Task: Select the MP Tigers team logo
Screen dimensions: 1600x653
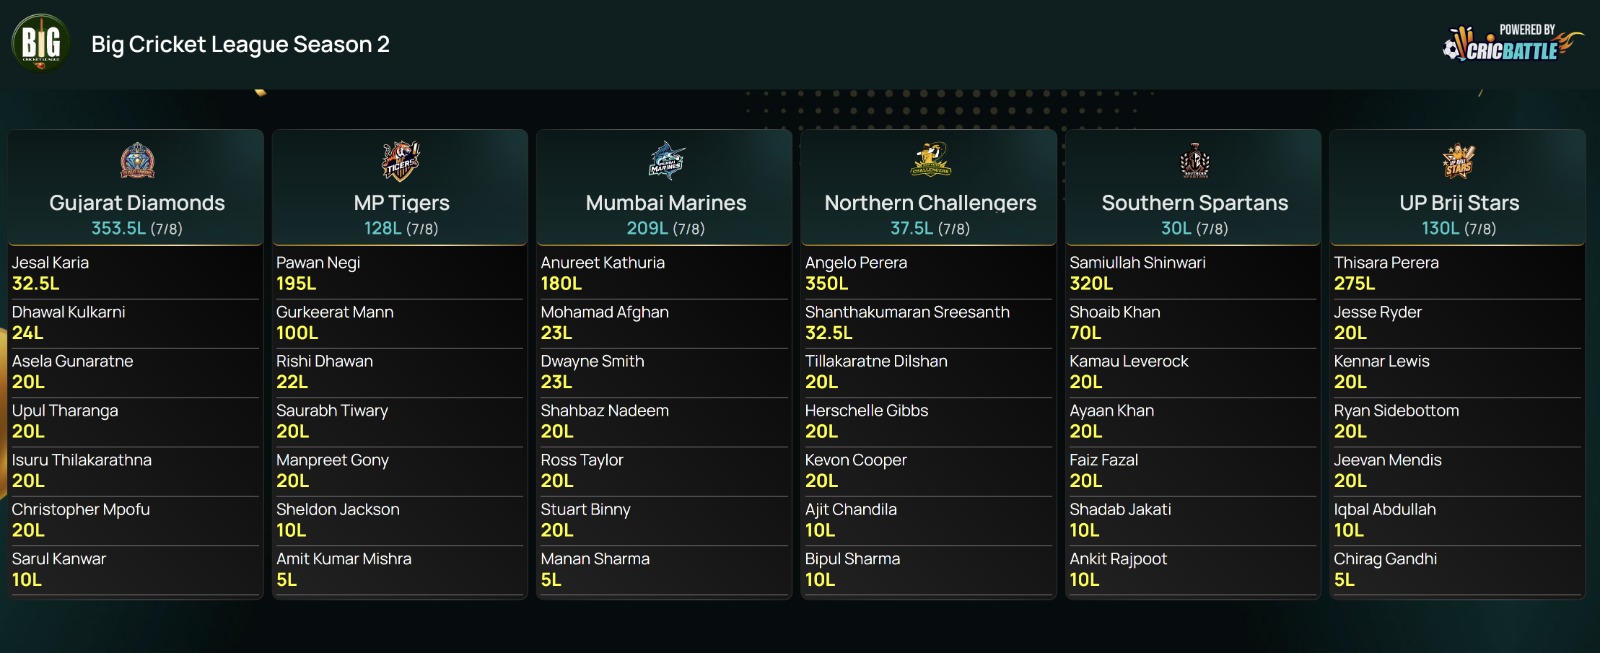Action: point(401,161)
